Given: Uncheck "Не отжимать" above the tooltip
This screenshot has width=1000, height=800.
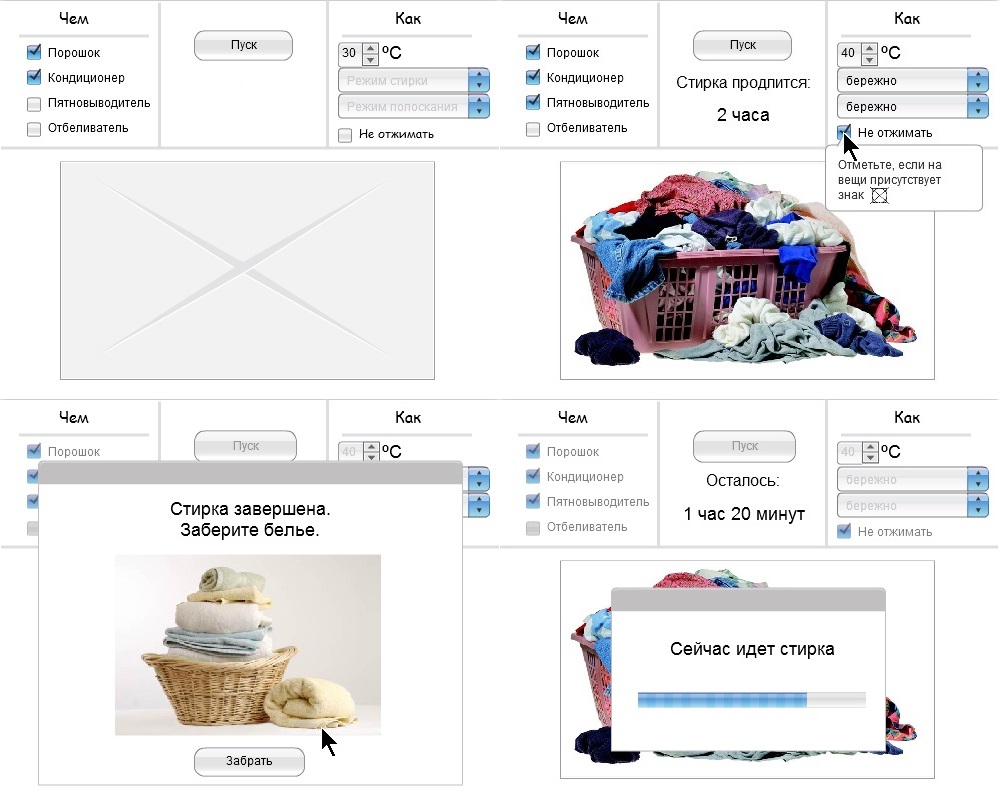Looking at the screenshot, I should [845, 133].
